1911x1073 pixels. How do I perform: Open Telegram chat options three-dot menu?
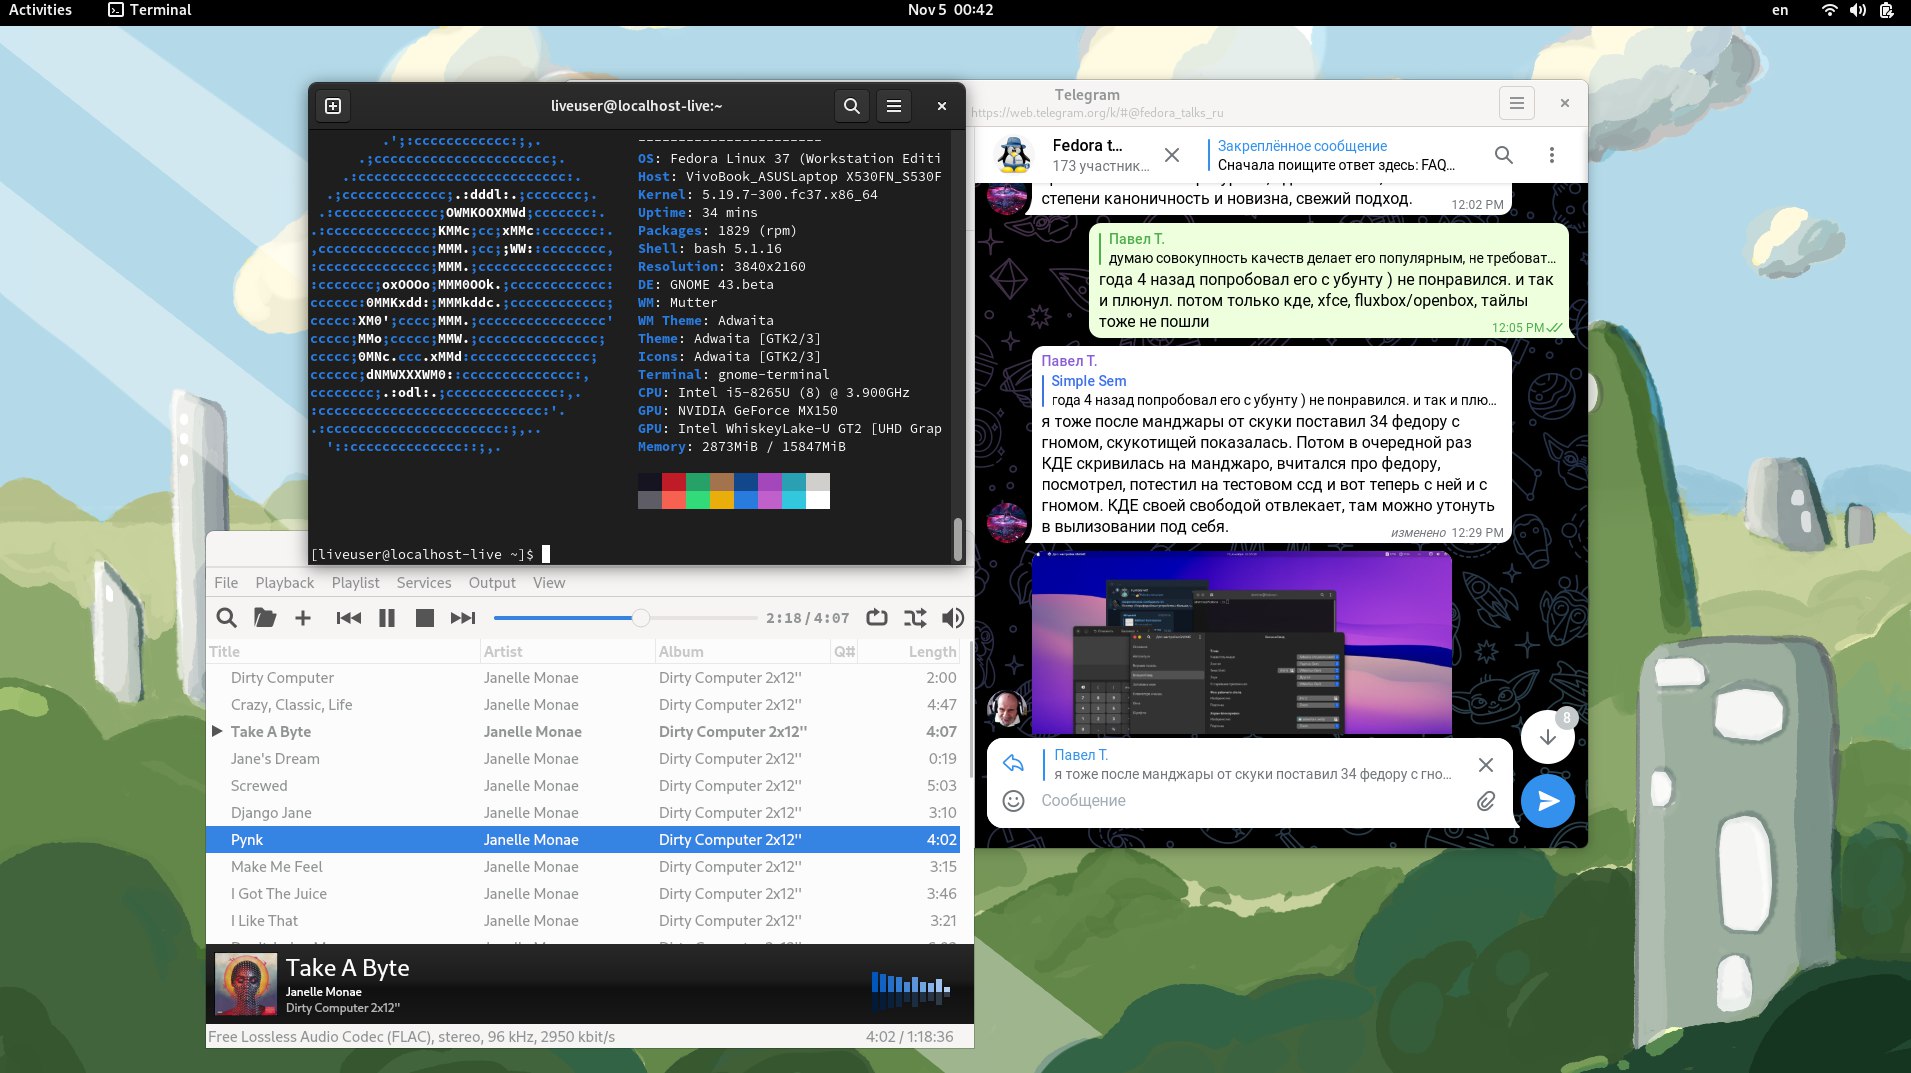click(1551, 155)
